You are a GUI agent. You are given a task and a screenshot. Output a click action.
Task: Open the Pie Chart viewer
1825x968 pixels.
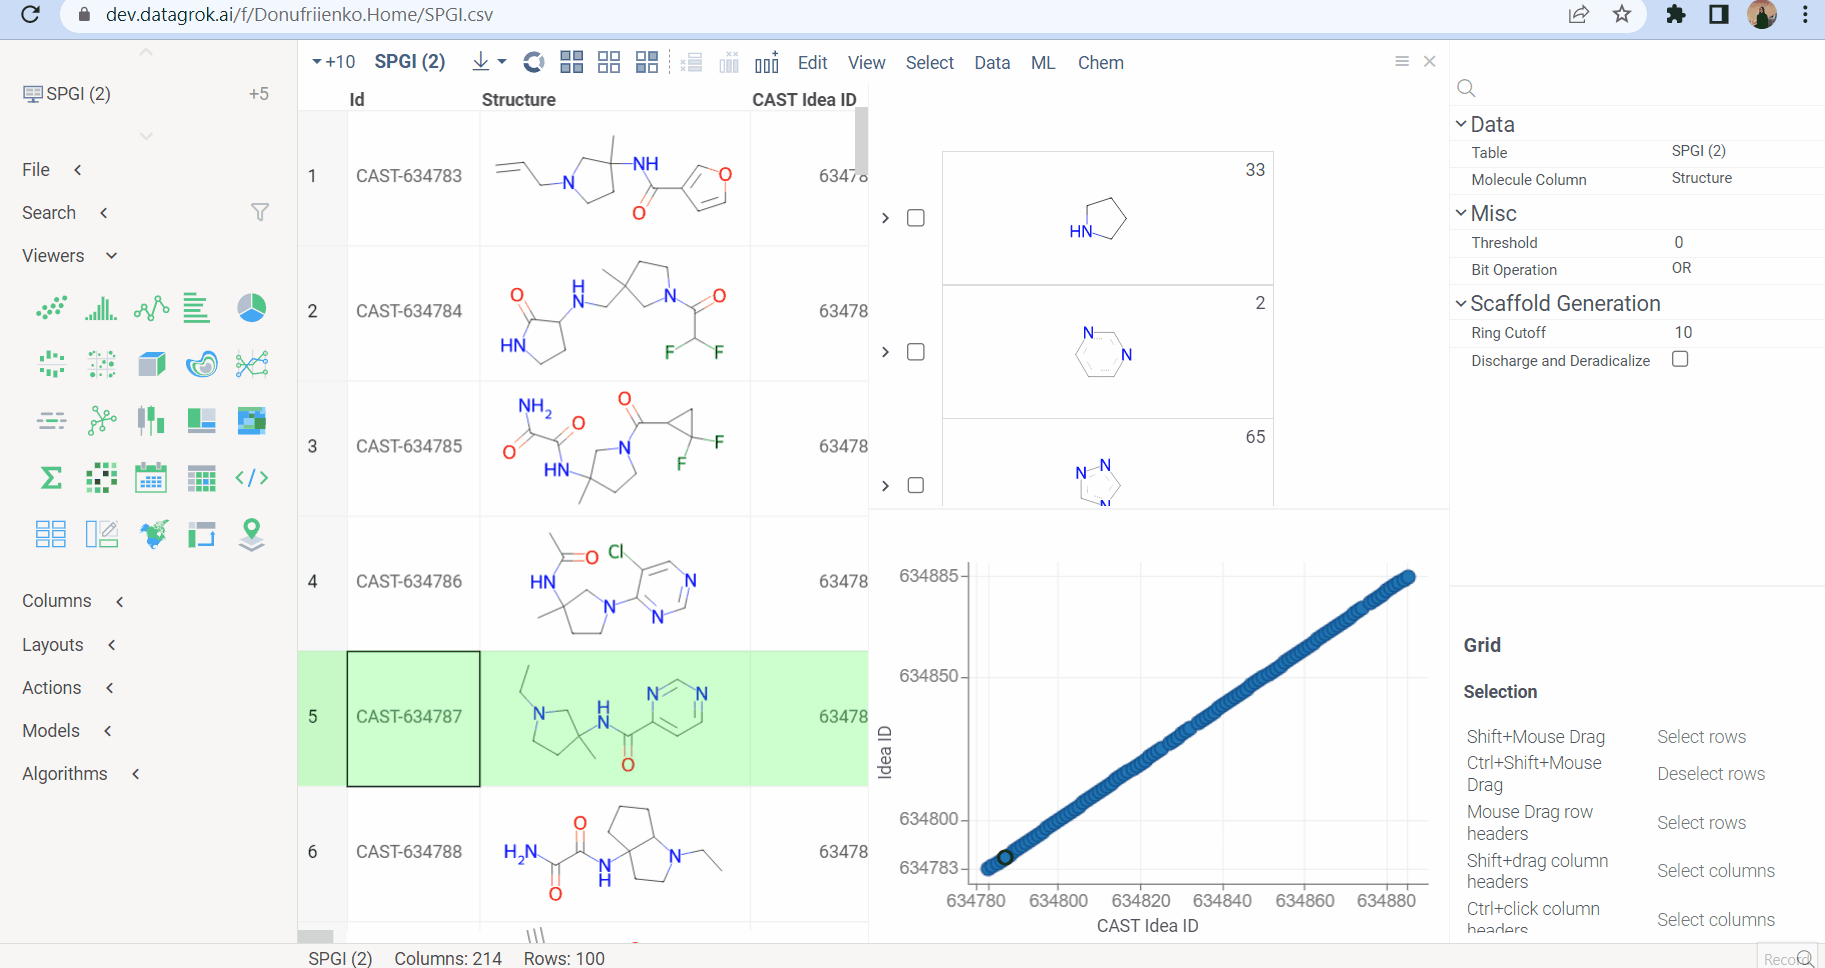tap(251, 308)
